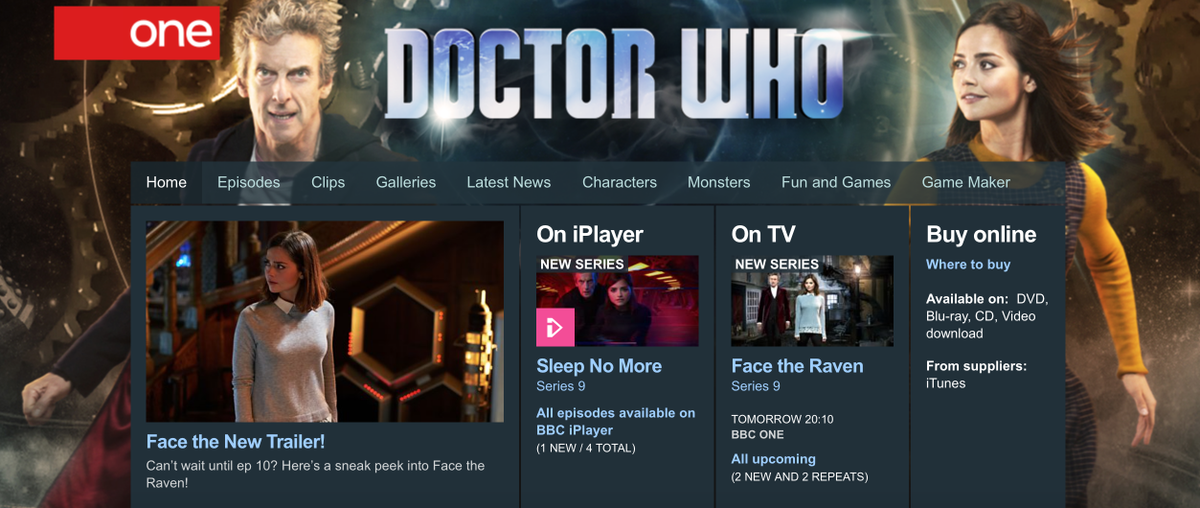Go to the Episodes tab
Screen dimensions: 1200x508
[x=249, y=182]
